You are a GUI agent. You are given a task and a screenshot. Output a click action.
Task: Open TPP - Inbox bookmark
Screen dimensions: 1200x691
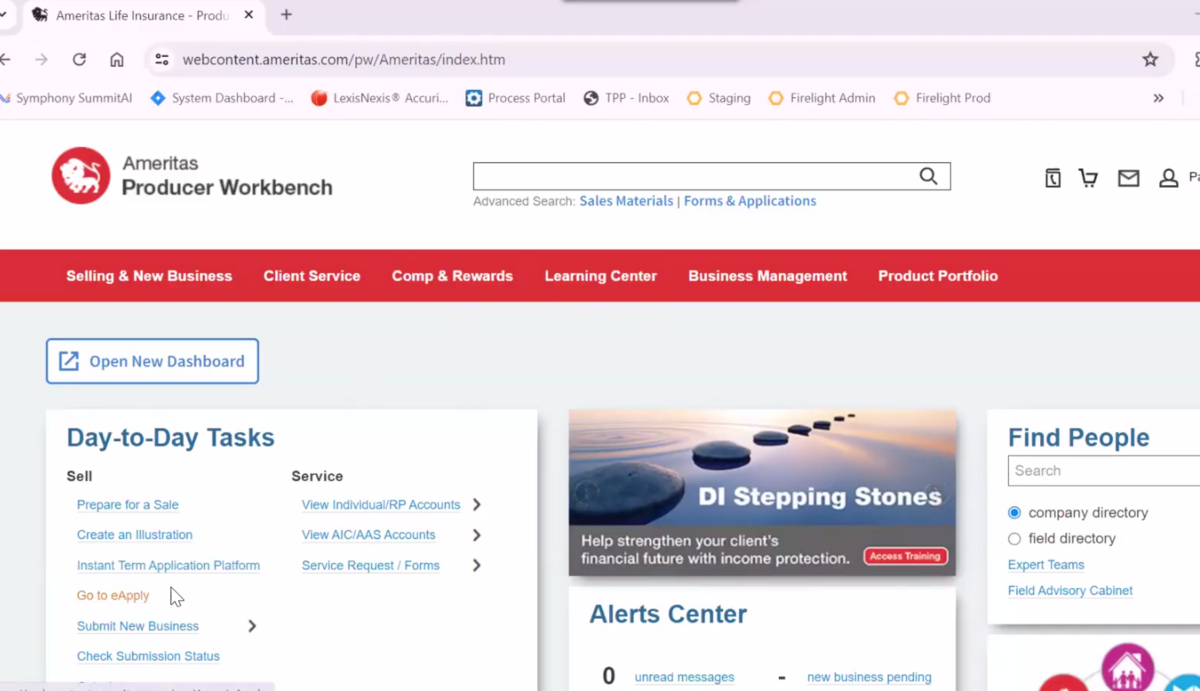(626, 98)
